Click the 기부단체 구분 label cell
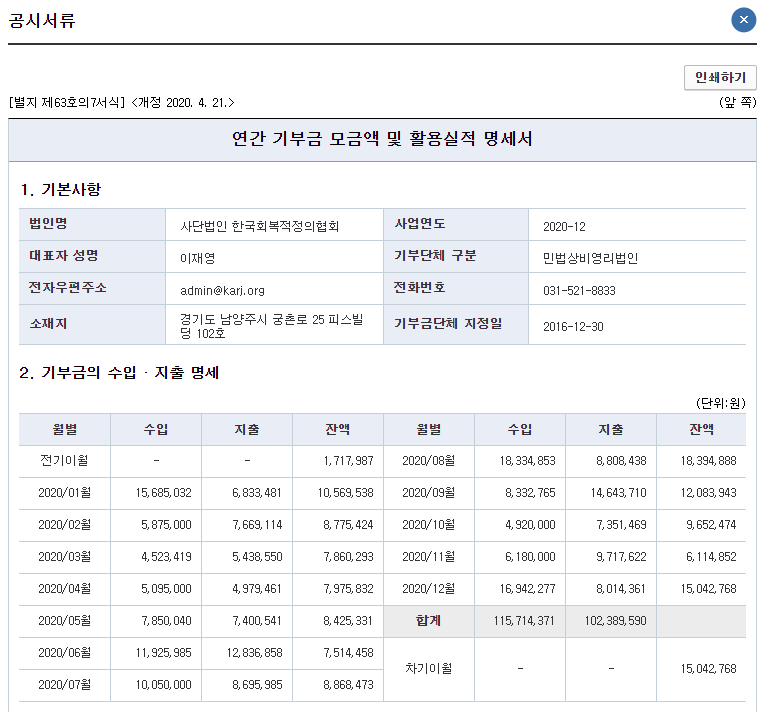 click(x=456, y=256)
